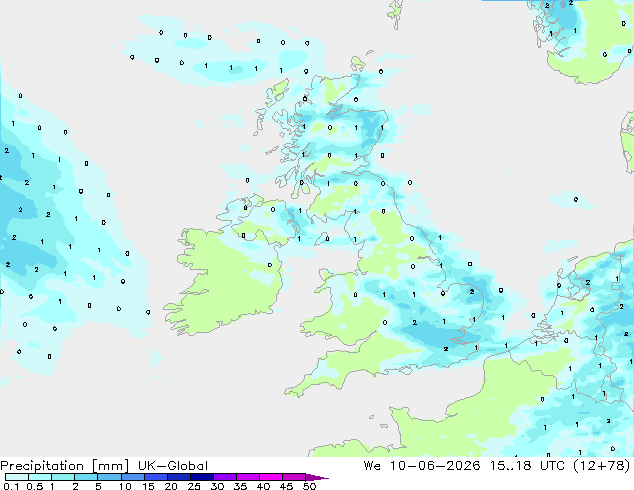Select the 0.5–1 mm legend color block

click(40, 477)
